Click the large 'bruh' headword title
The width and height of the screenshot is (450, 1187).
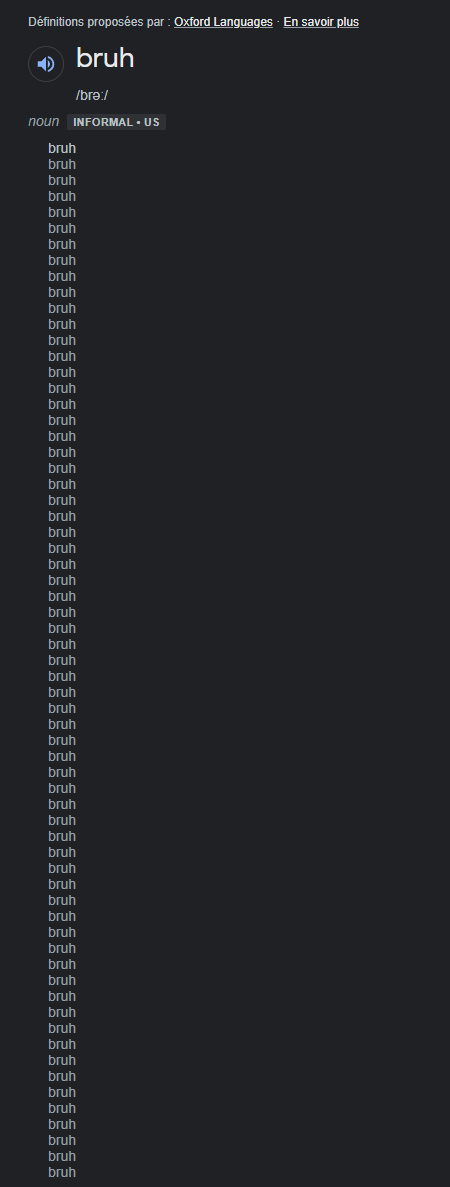(105, 58)
